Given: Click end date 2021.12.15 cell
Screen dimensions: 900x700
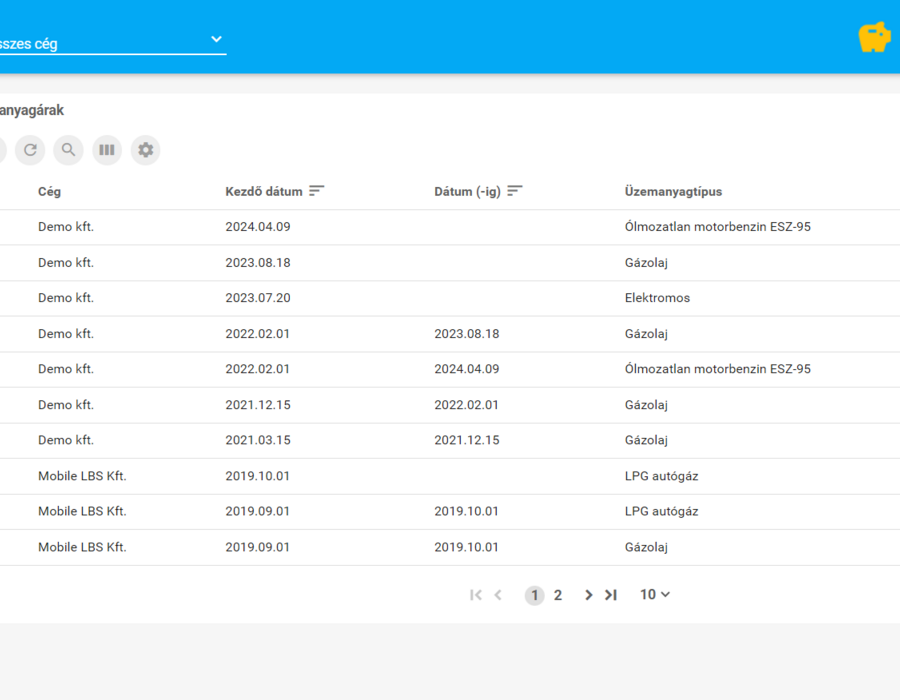Looking at the screenshot, I should (467, 440).
